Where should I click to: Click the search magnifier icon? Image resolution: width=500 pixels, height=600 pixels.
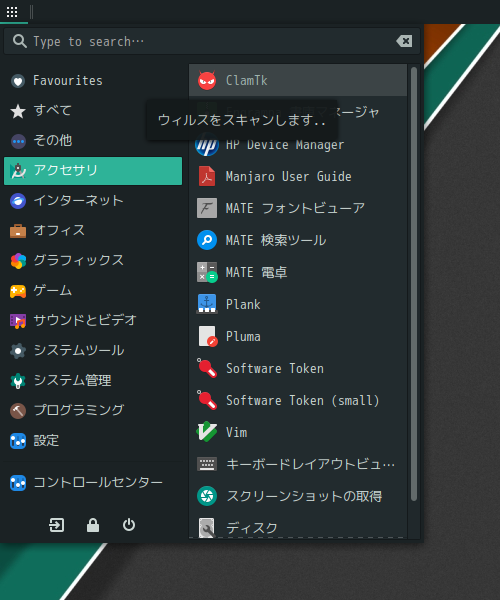point(19,41)
